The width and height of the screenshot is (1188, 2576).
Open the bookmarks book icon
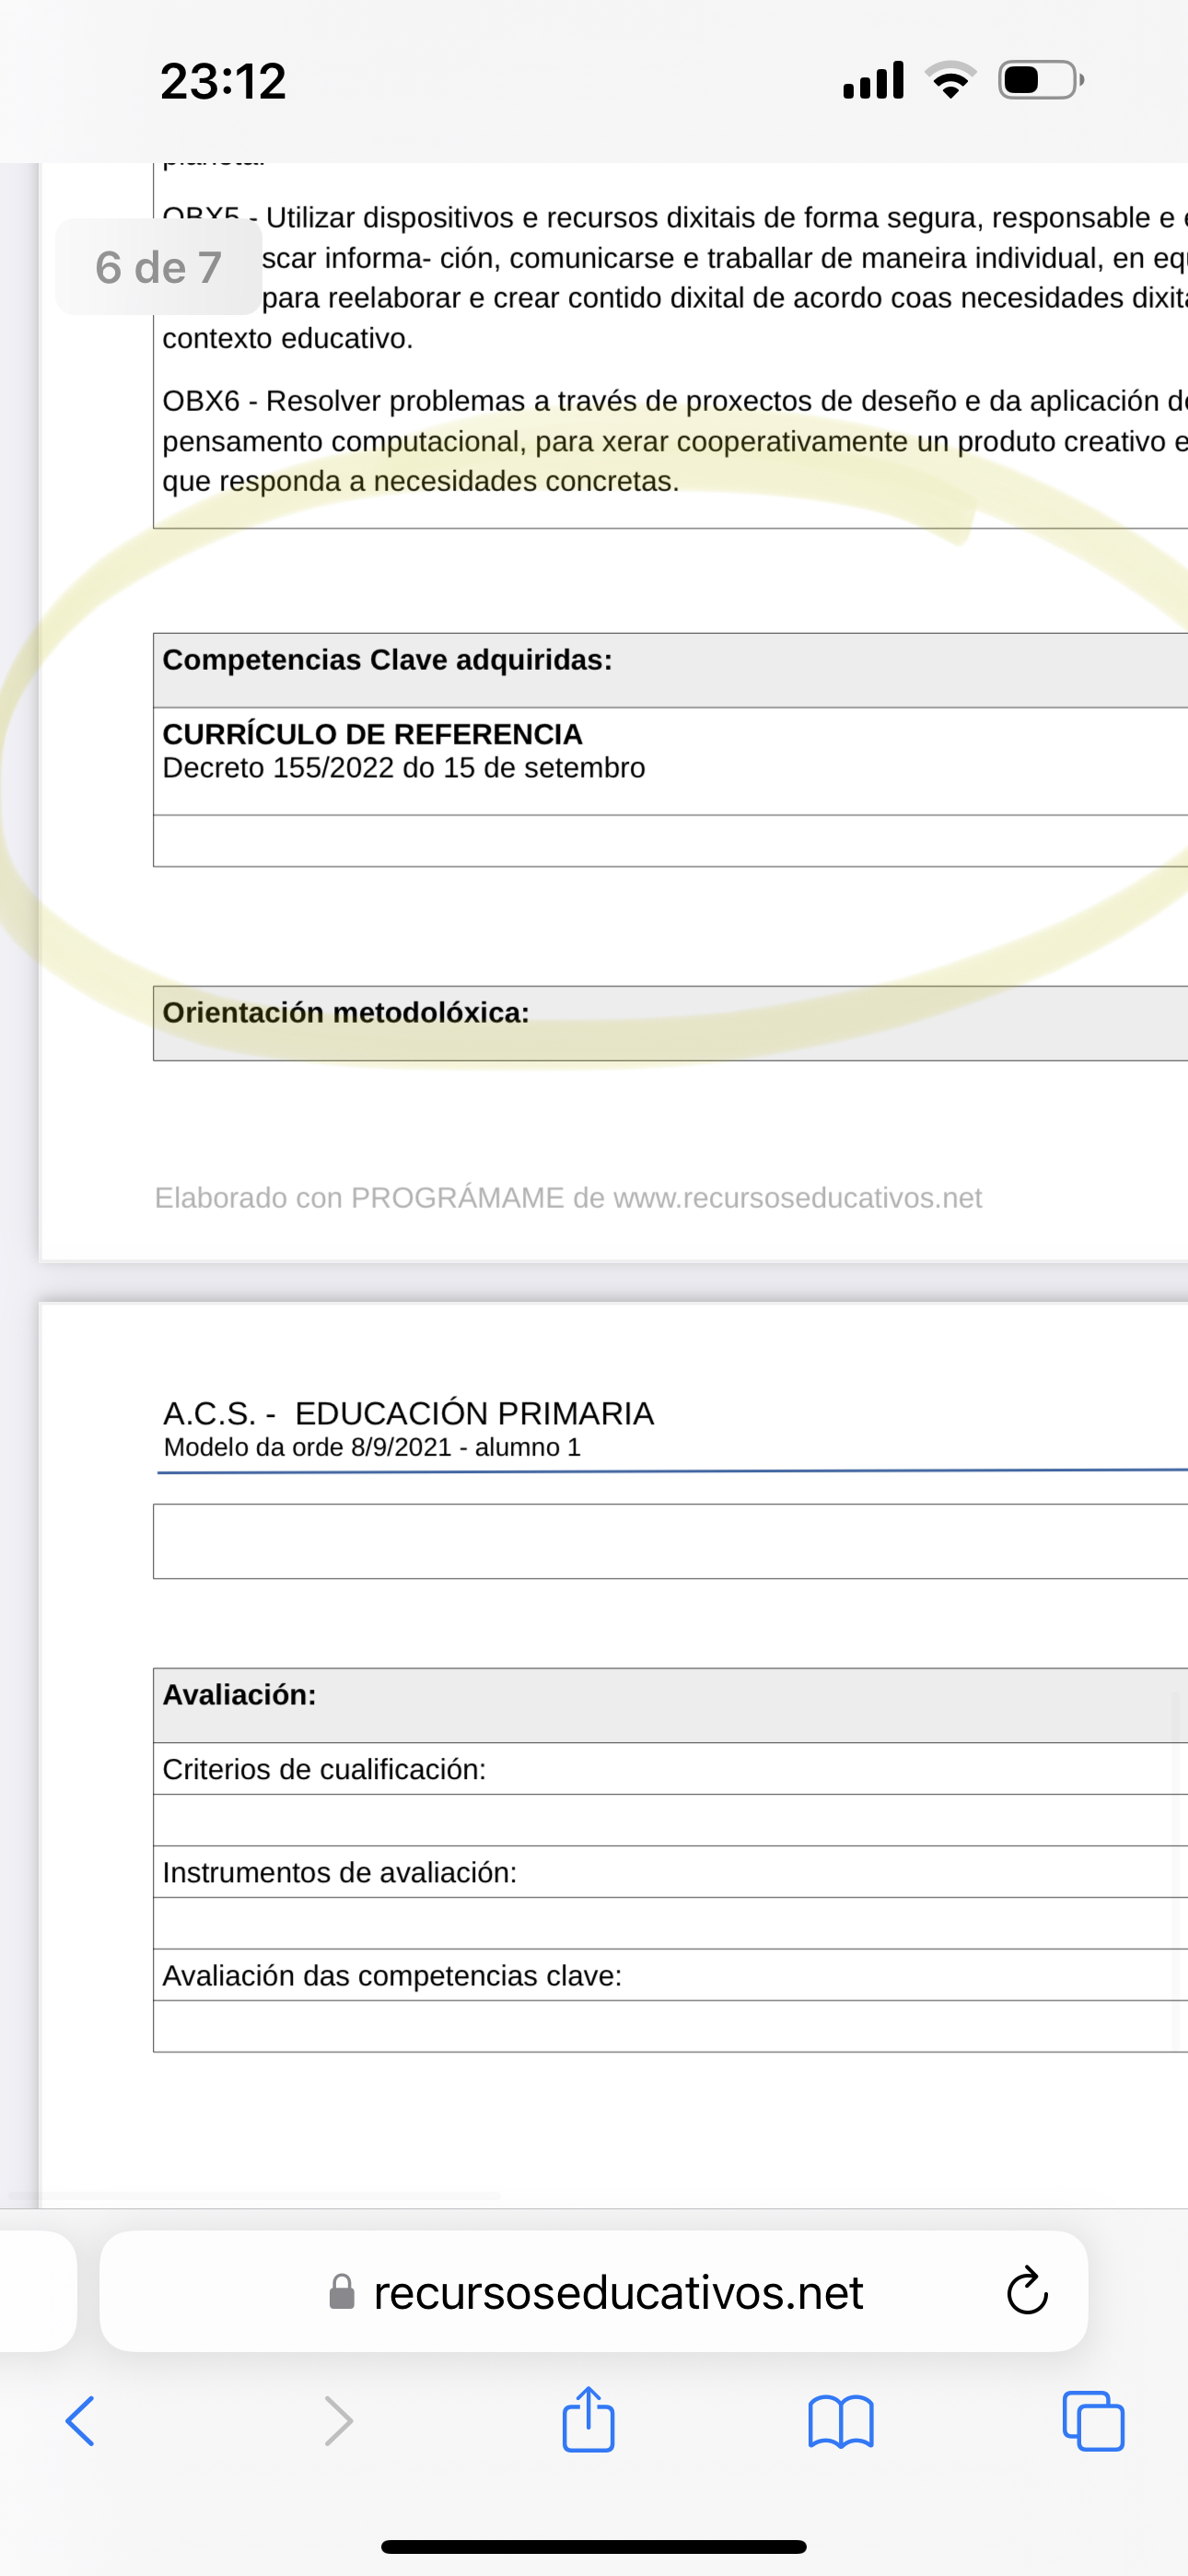pos(840,2421)
